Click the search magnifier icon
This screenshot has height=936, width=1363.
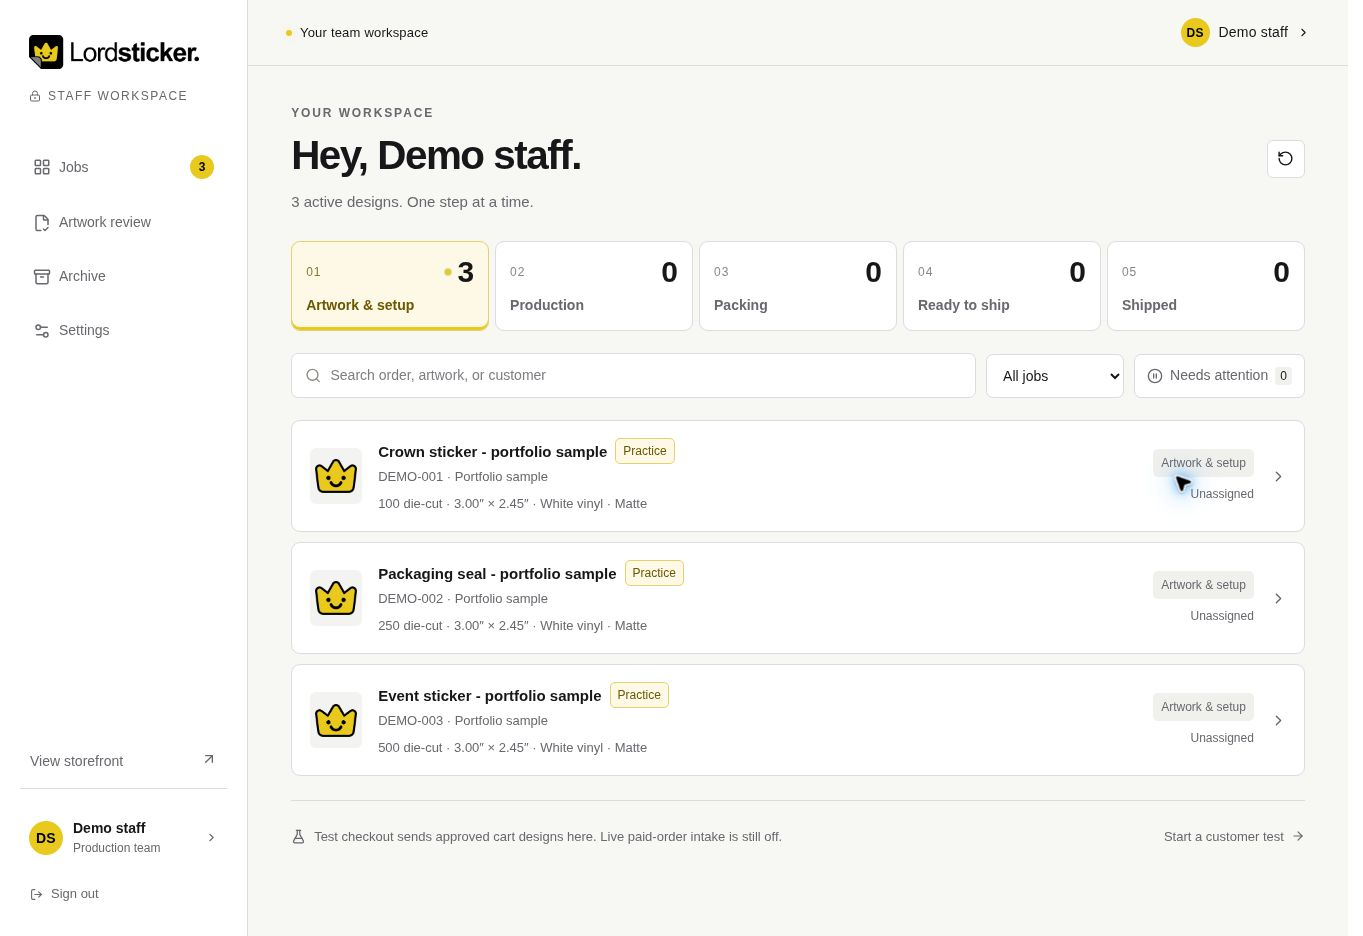click(x=313, y=375)
